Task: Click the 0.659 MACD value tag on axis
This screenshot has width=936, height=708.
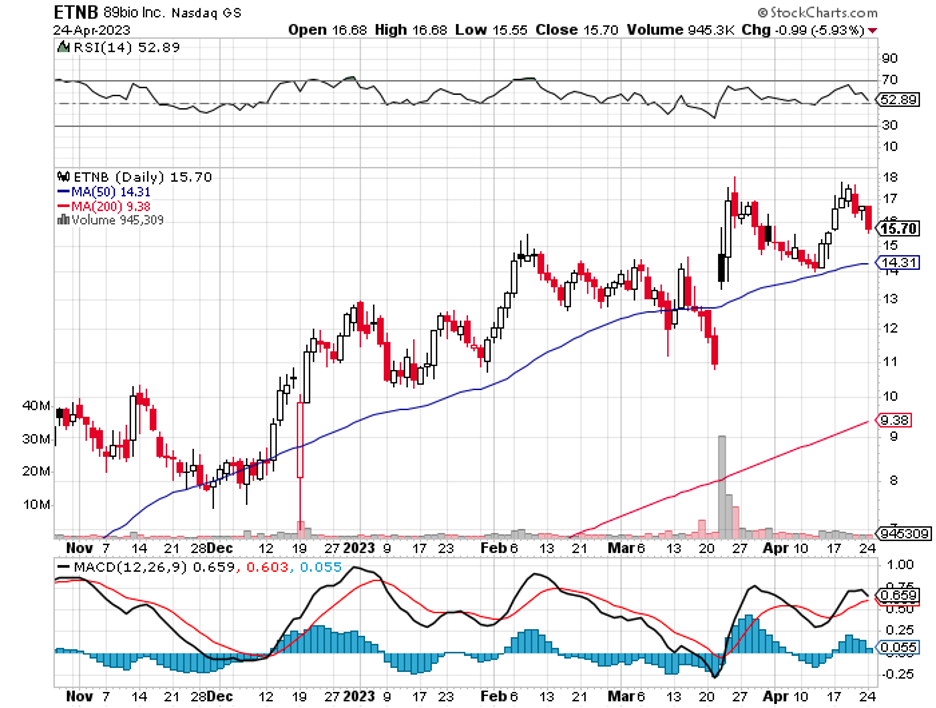Action: [x=898, y=595]
